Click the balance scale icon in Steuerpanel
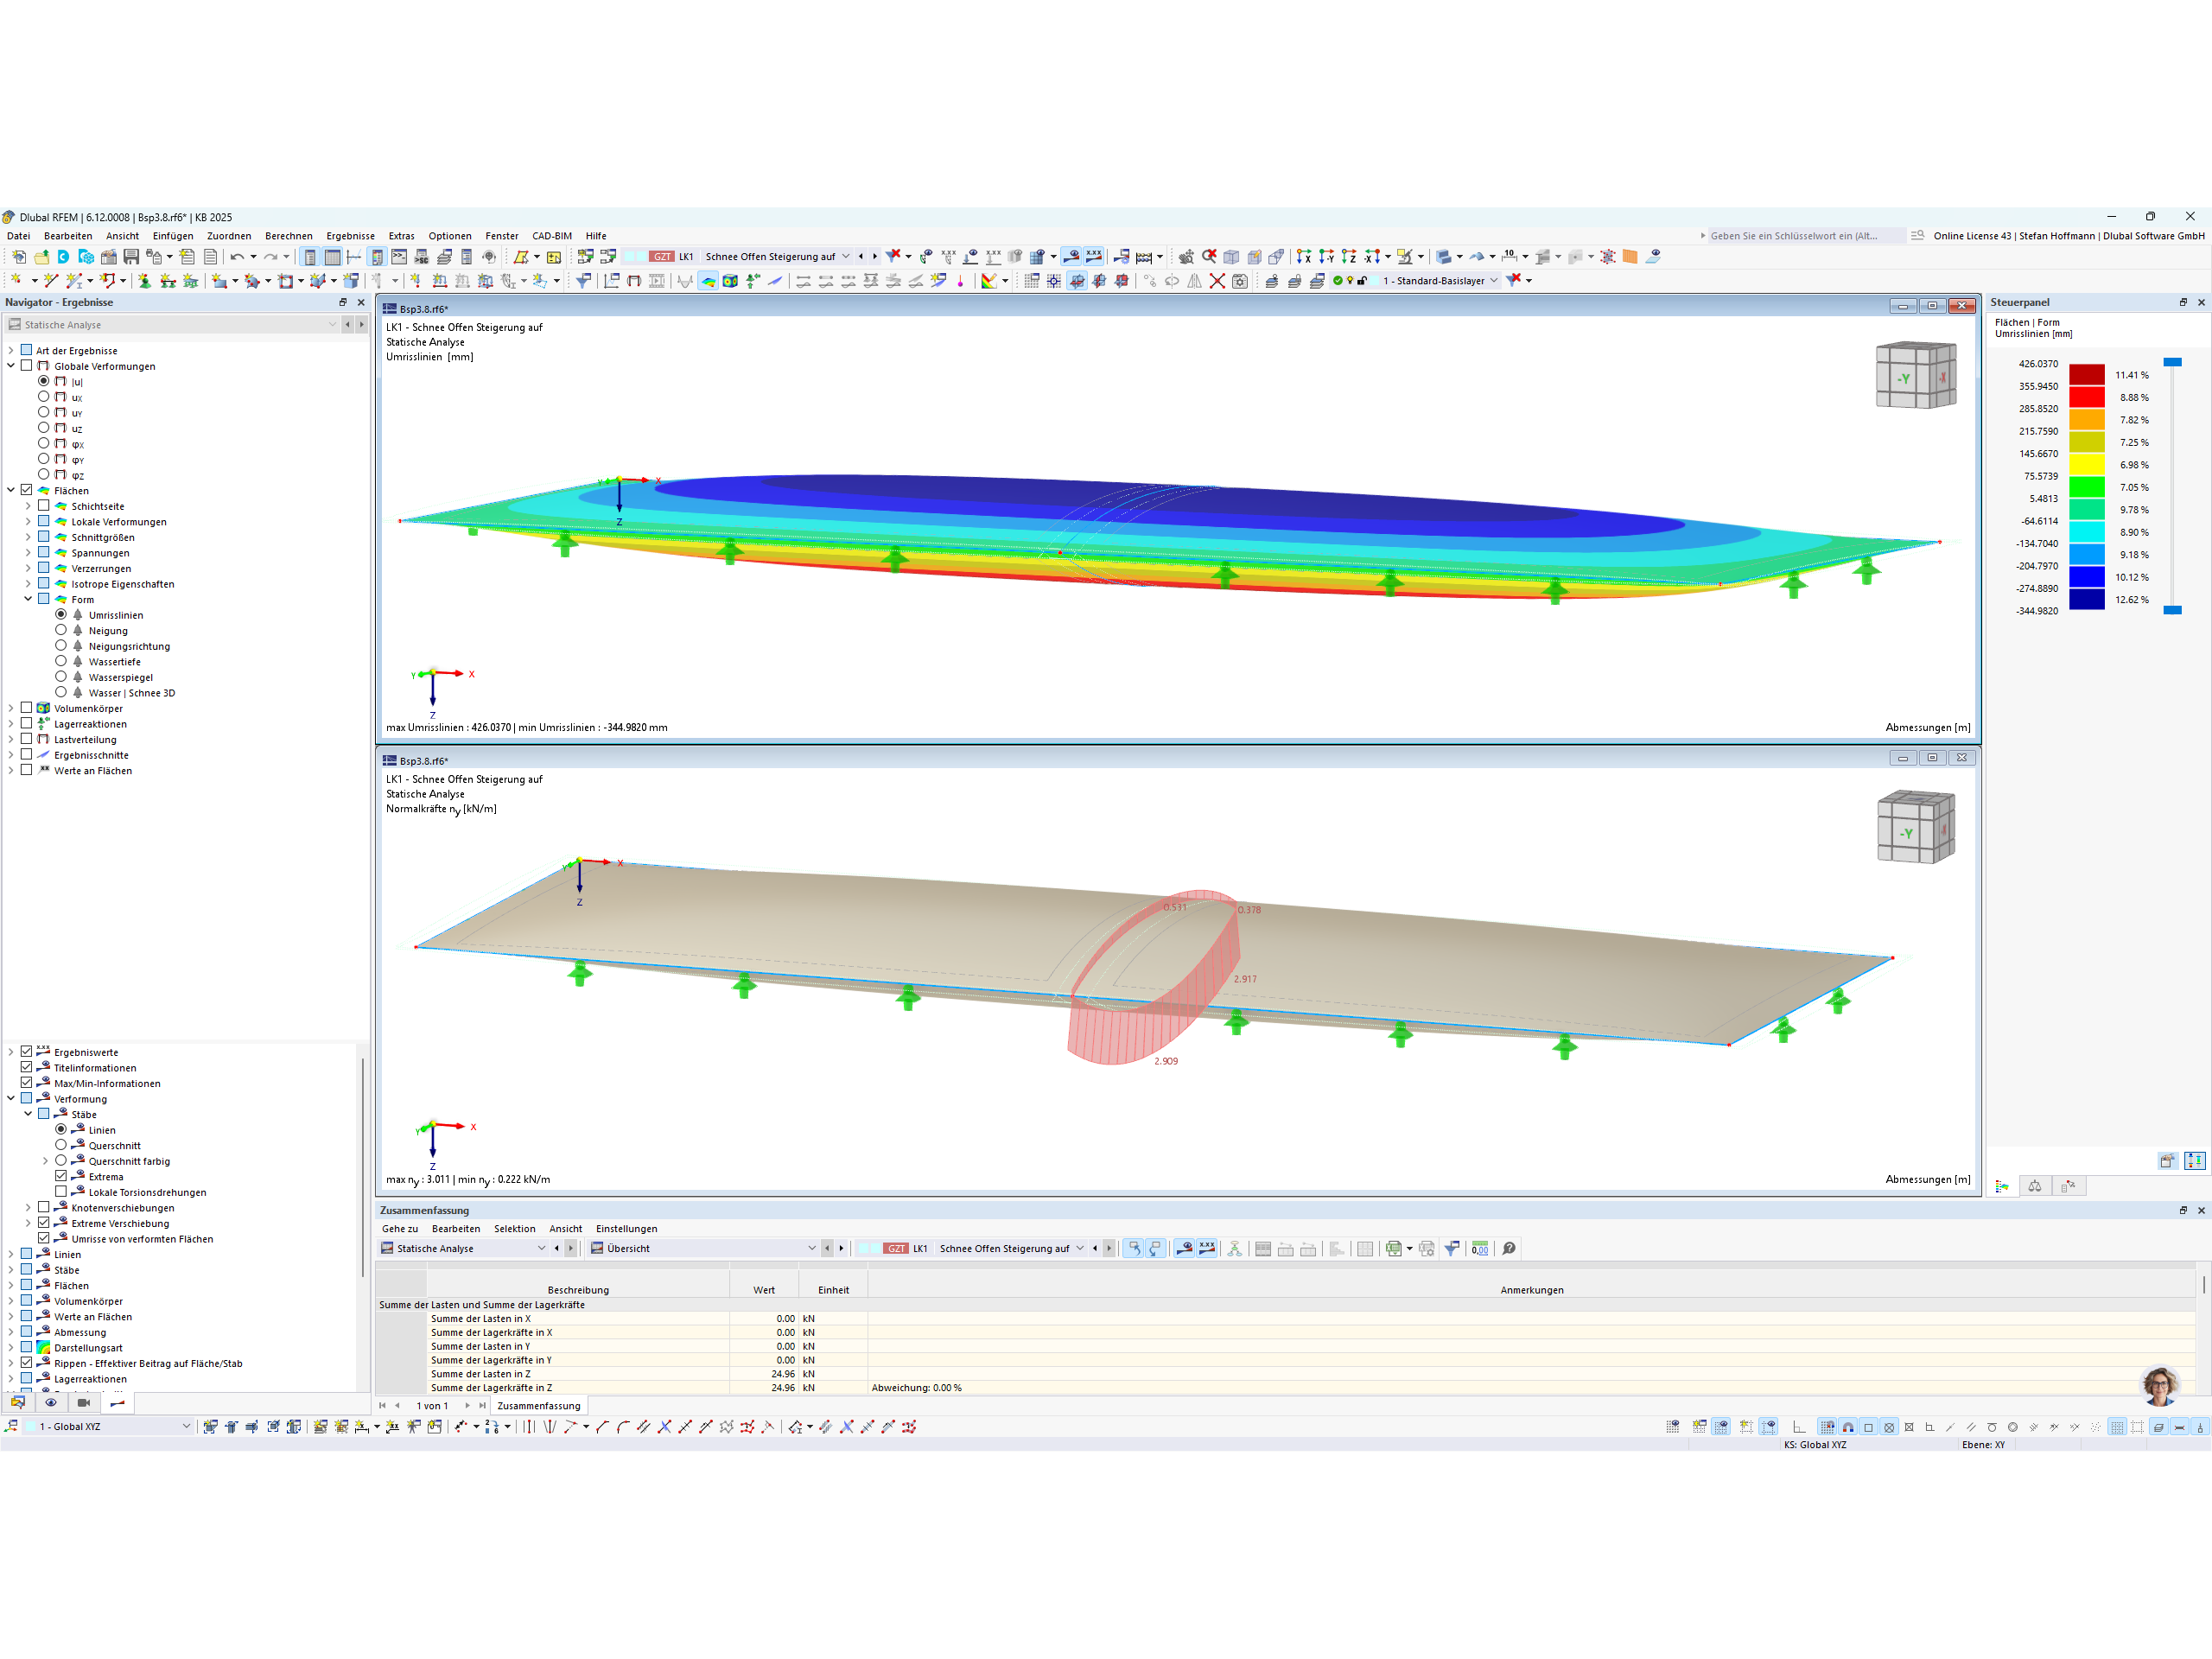 (x=2034, y=1186)
